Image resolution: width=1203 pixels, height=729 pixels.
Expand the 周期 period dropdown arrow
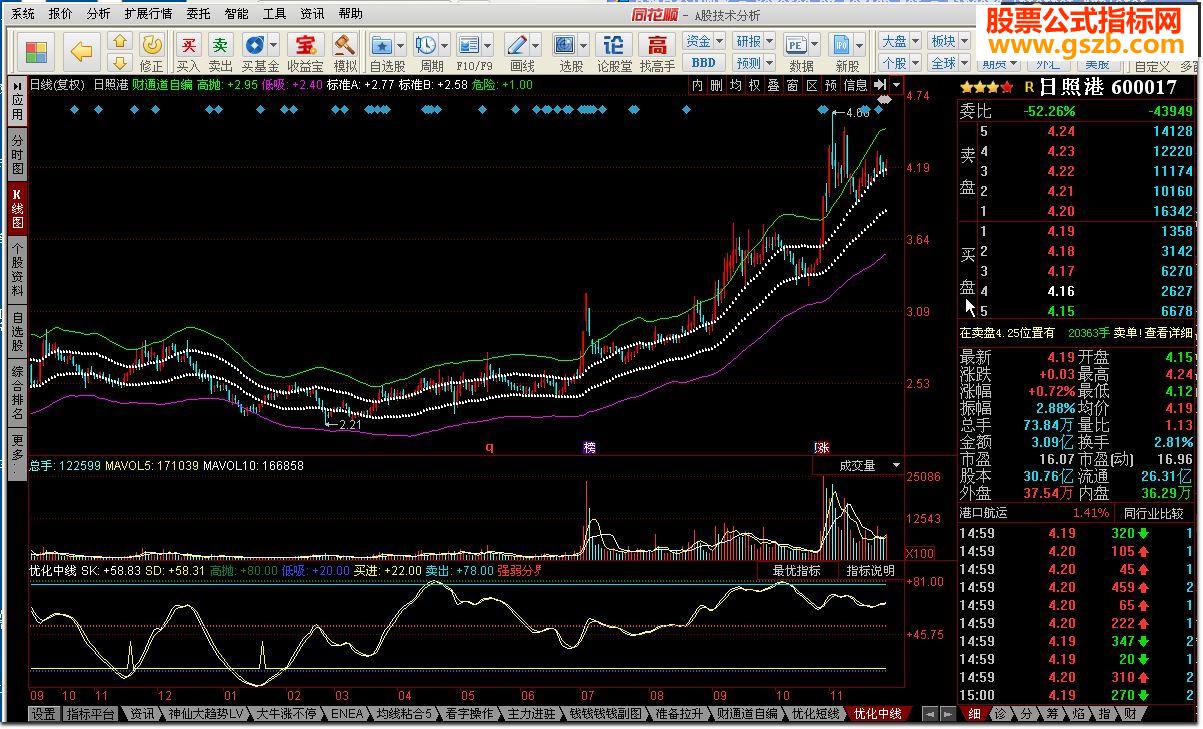point(445,45)
